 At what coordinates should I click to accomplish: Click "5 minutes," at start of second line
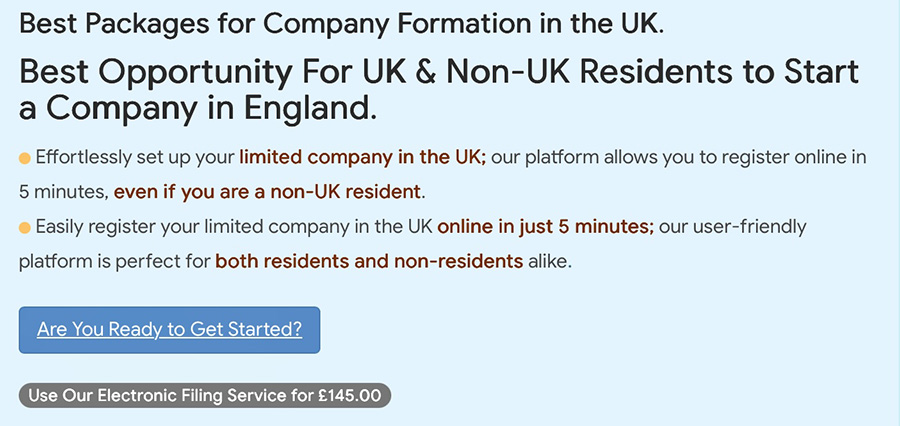coord(62,191)
